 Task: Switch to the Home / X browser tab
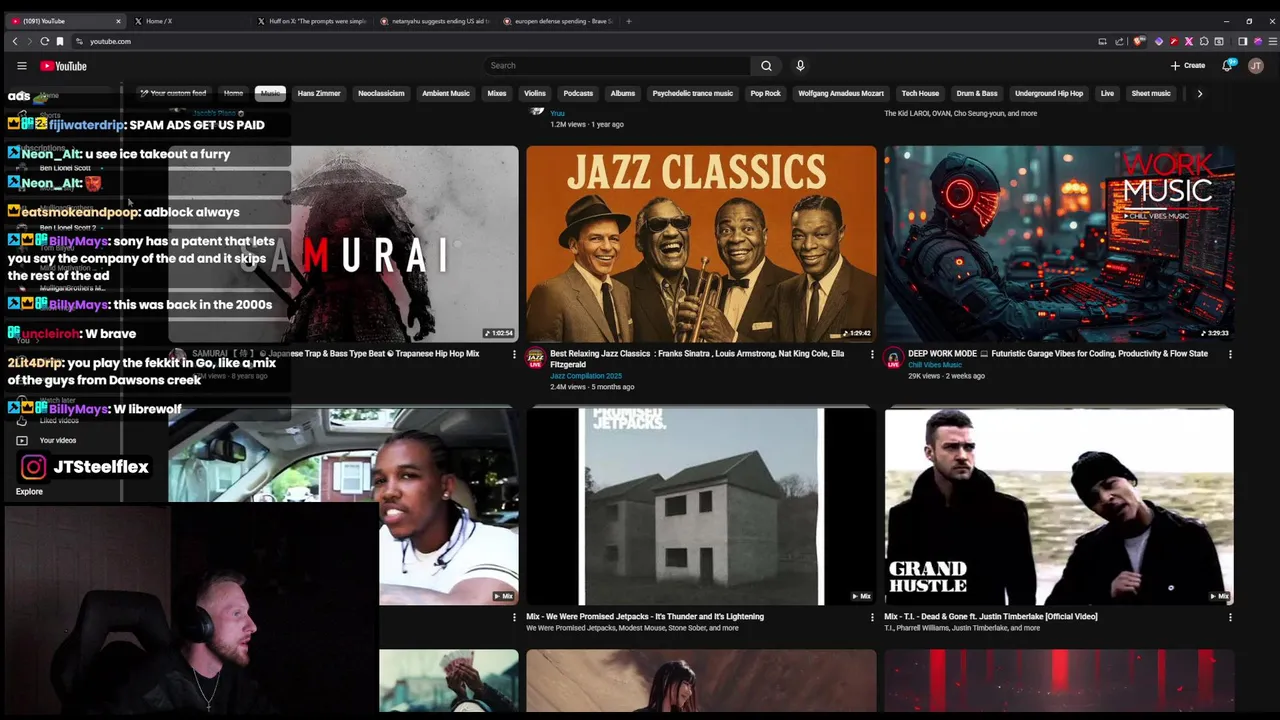187,21
